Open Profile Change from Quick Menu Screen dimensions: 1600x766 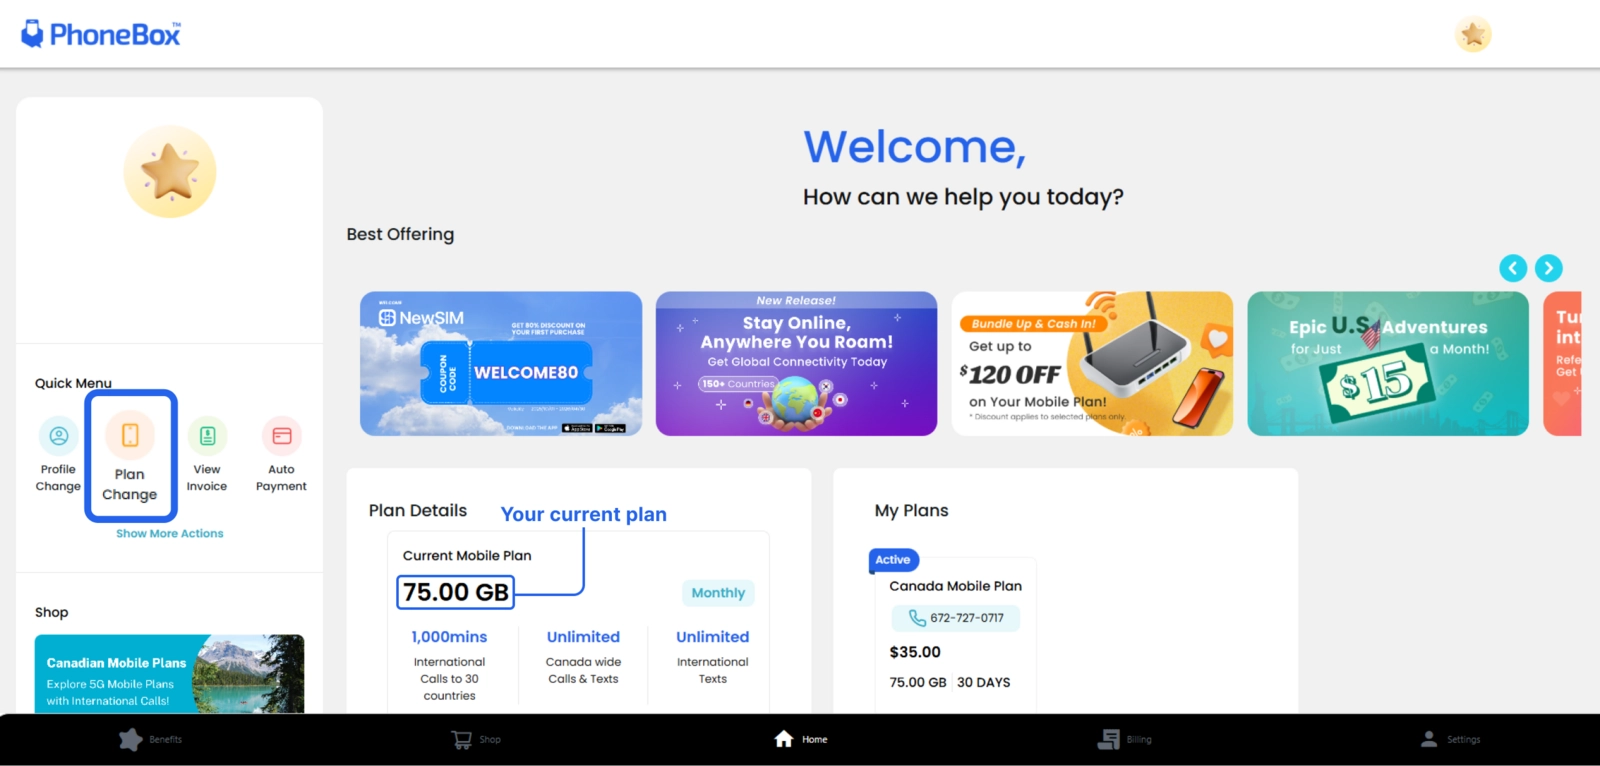tap(58, 456)
